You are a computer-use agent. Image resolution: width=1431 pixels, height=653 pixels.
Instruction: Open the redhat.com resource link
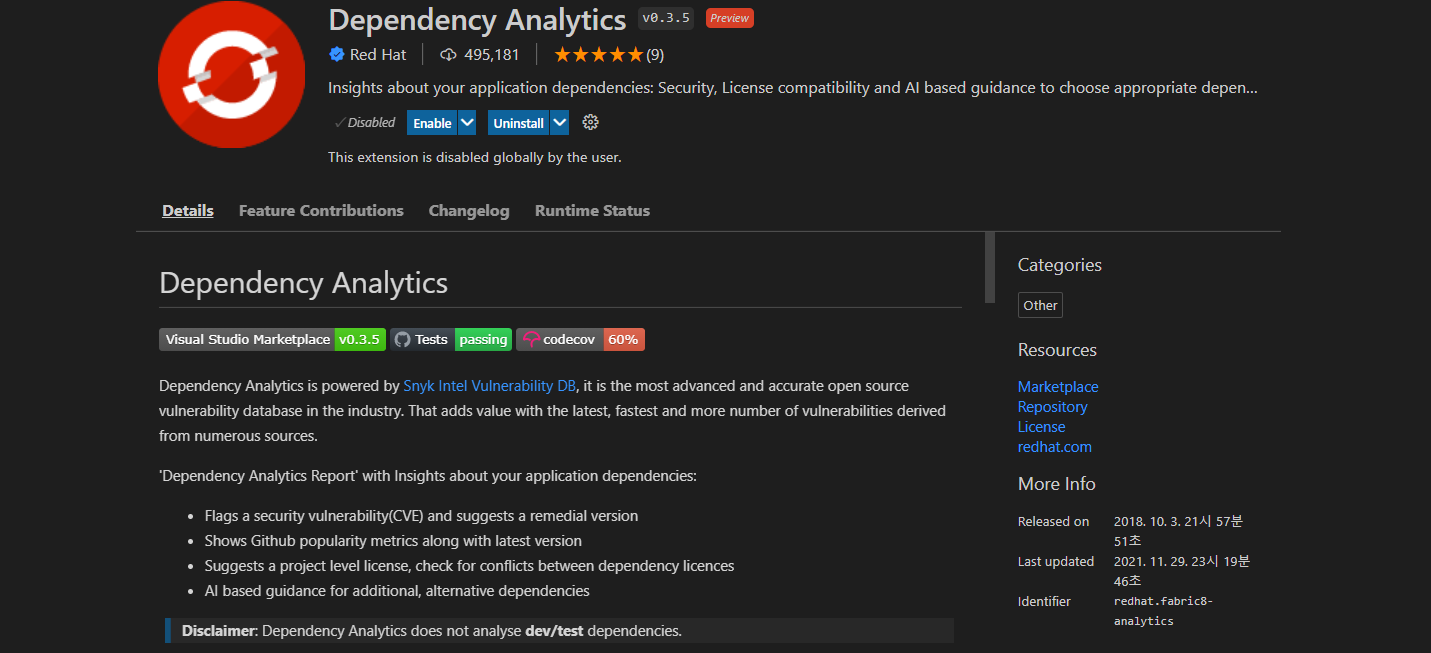tap(1055, 446)
